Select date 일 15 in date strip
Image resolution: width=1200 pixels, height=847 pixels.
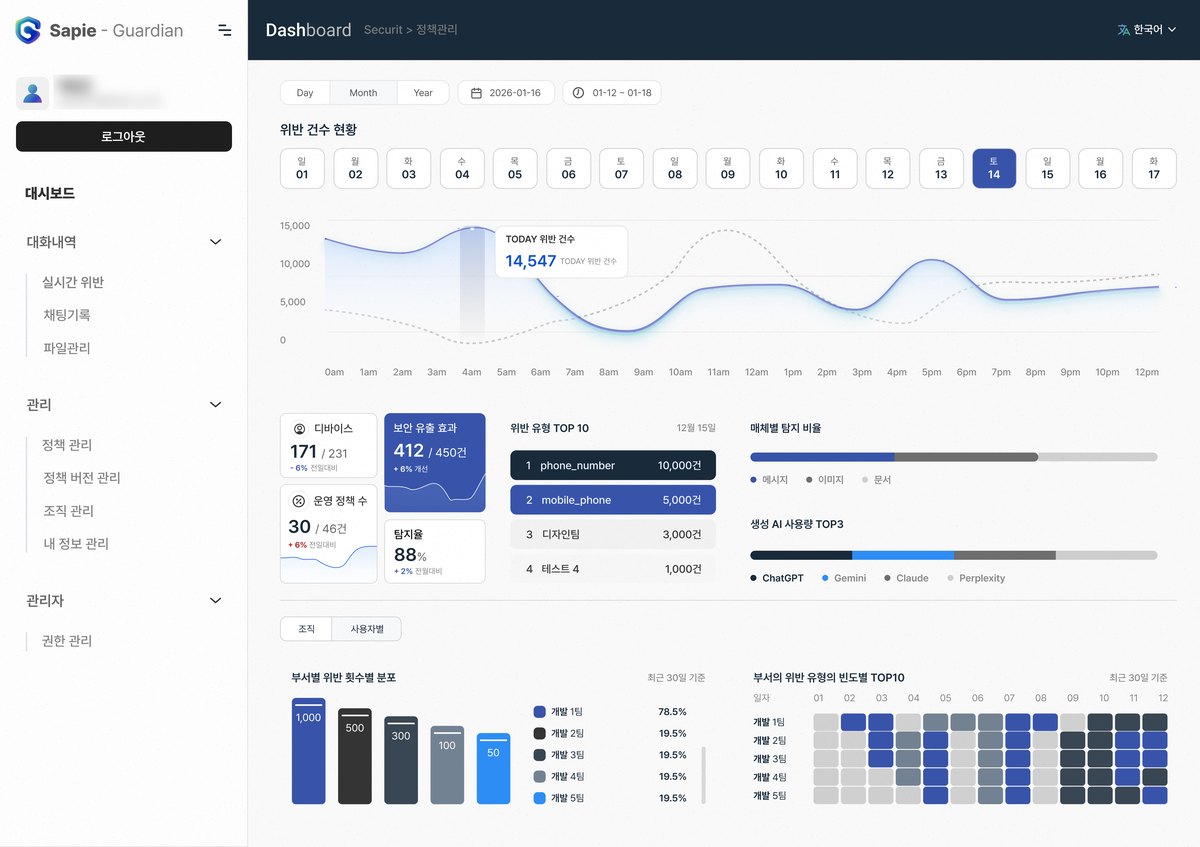(1047, 168)
